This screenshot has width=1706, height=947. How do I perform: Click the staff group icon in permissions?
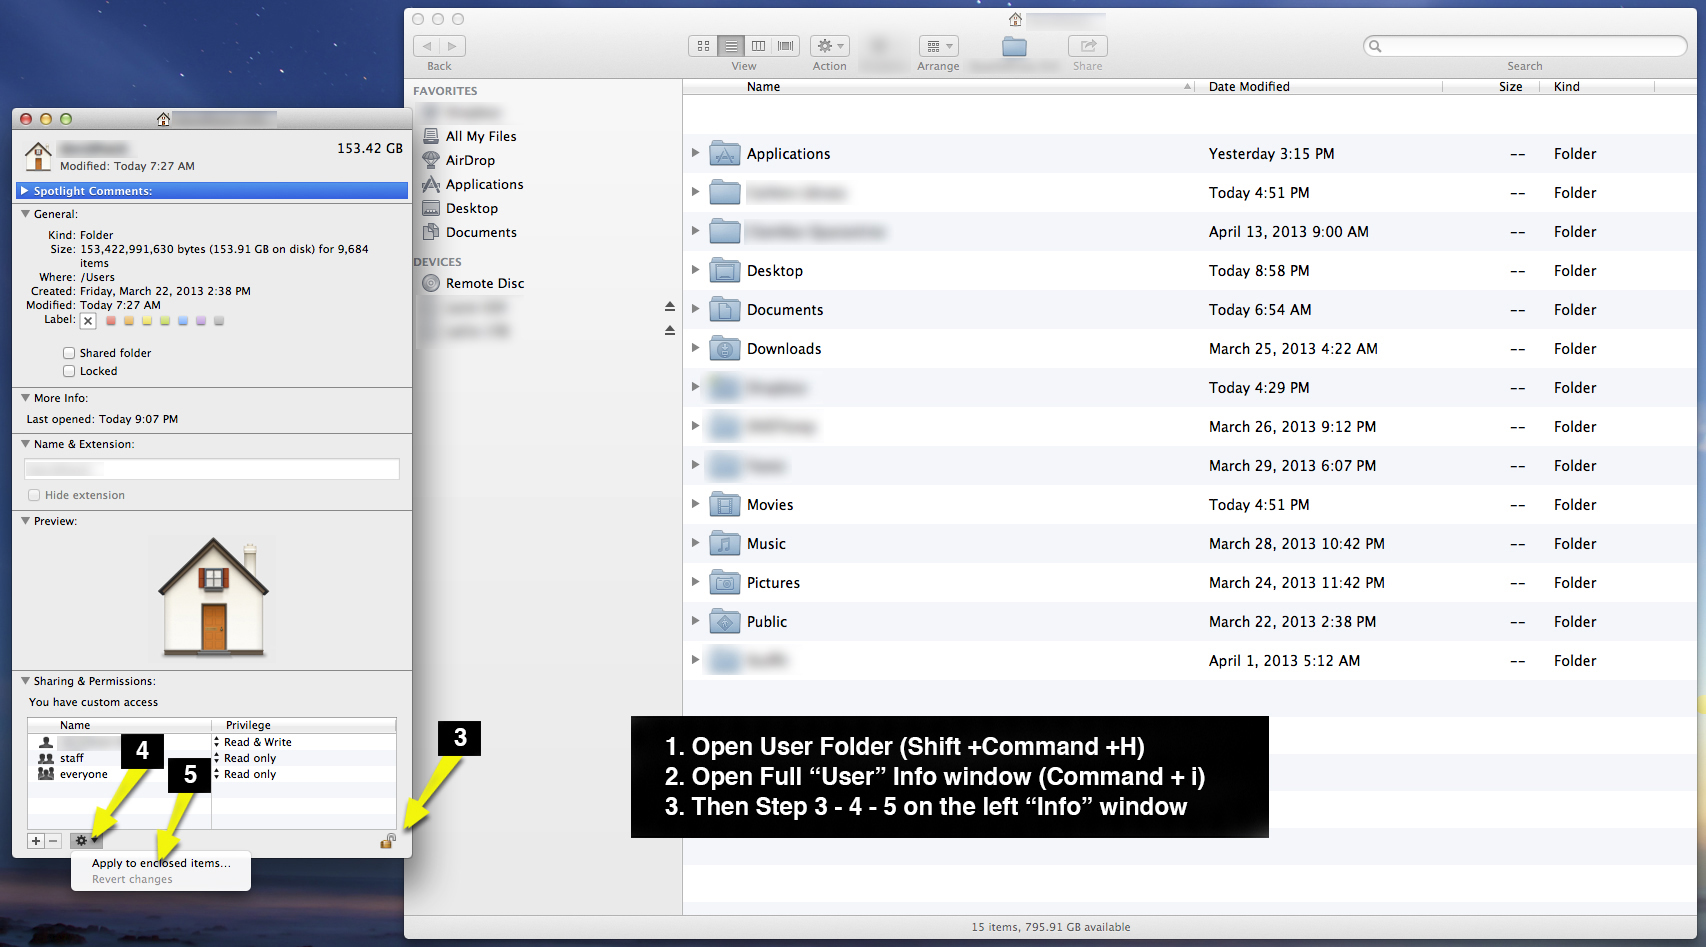coord(46,758)
